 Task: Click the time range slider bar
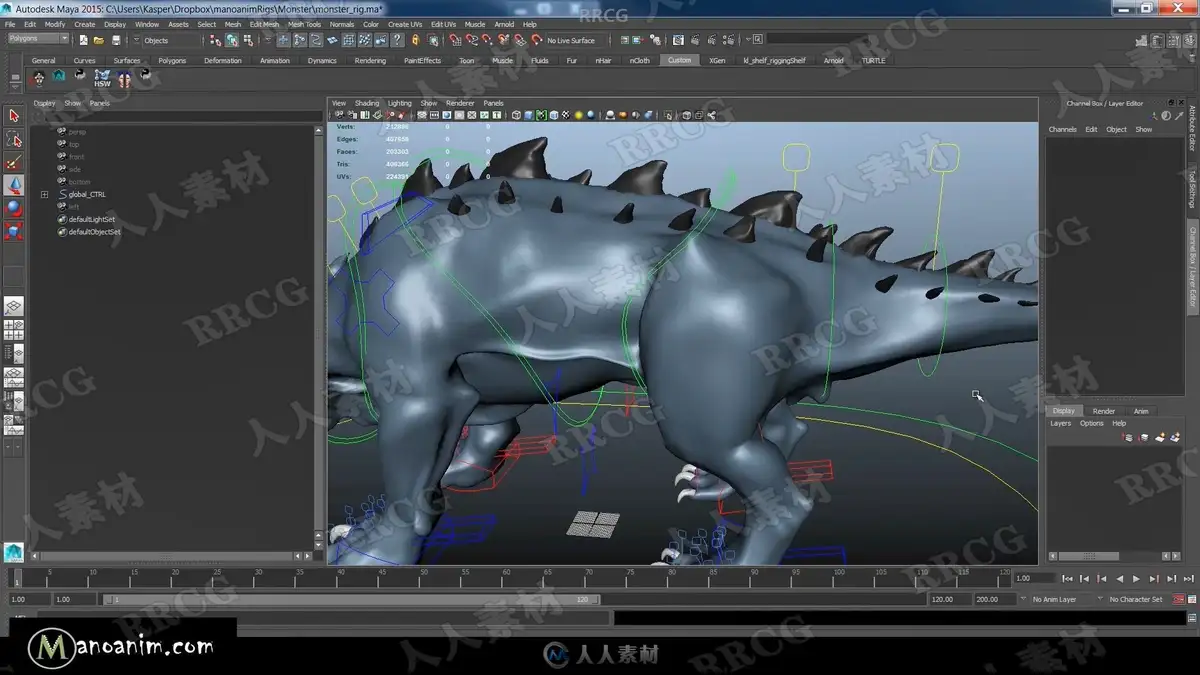[352, 599]
